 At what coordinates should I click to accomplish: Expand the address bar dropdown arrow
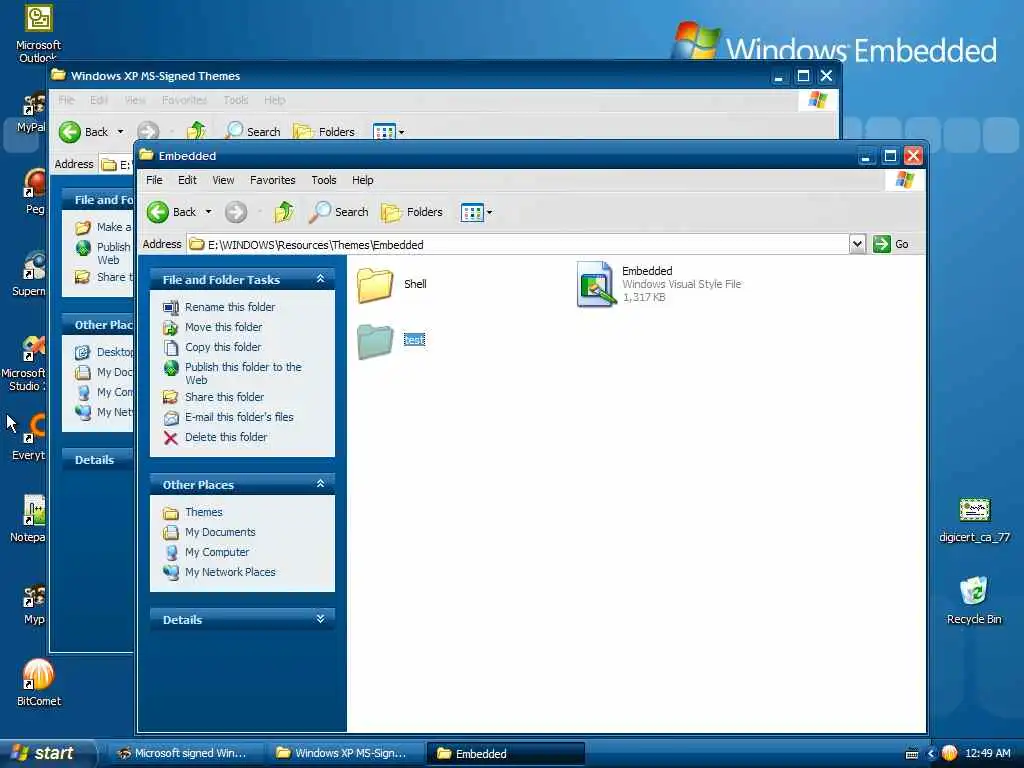pyautogui.click(x=857, y=244)
